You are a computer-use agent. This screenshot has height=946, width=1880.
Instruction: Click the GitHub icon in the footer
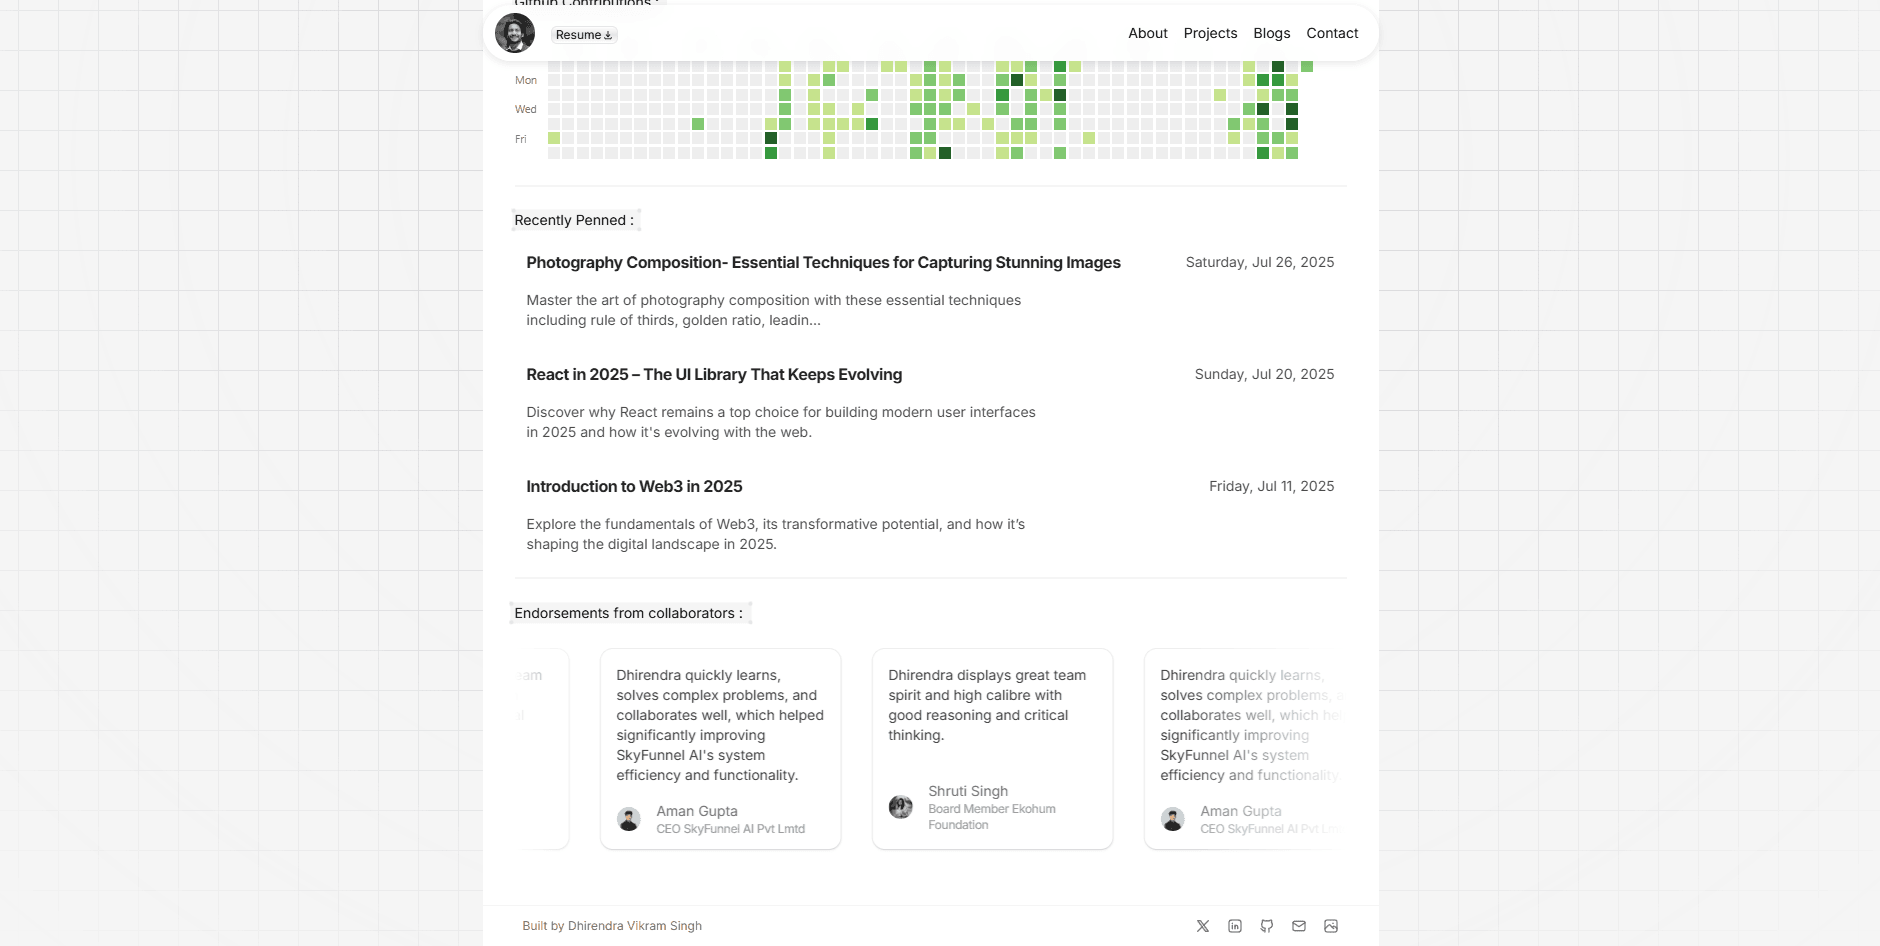click(x=1266, y=926)
